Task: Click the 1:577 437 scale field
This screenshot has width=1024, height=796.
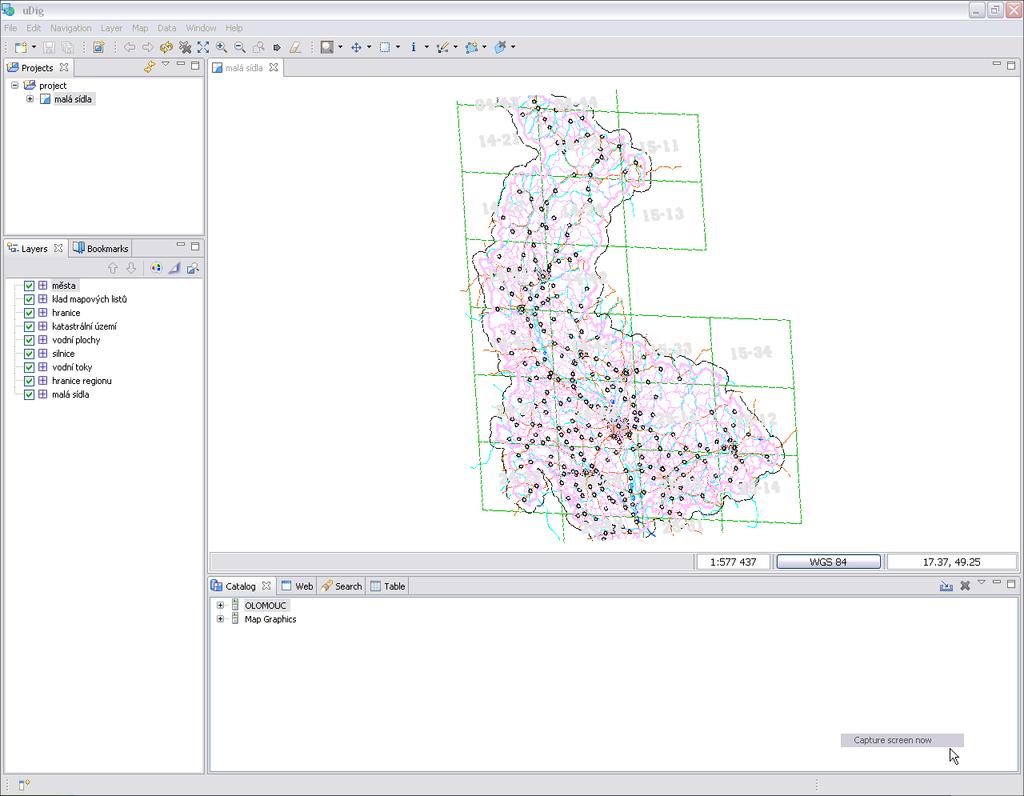Action: (x=733, y=562)
